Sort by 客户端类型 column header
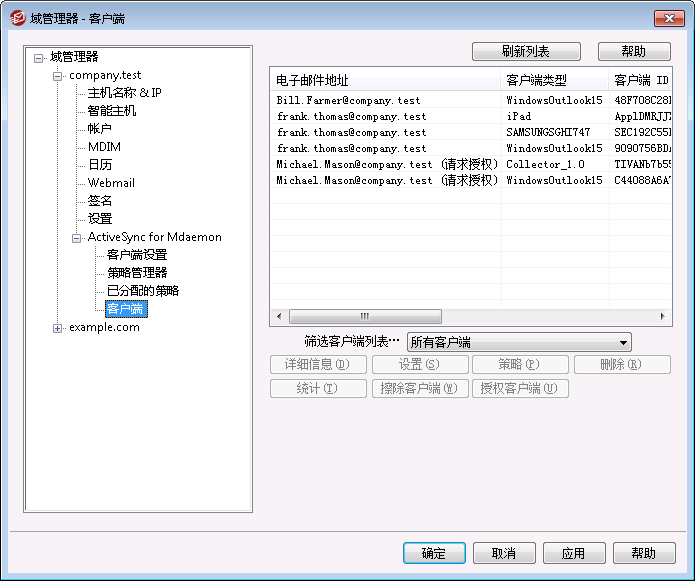695x581 pixels. tap(555, 80)
